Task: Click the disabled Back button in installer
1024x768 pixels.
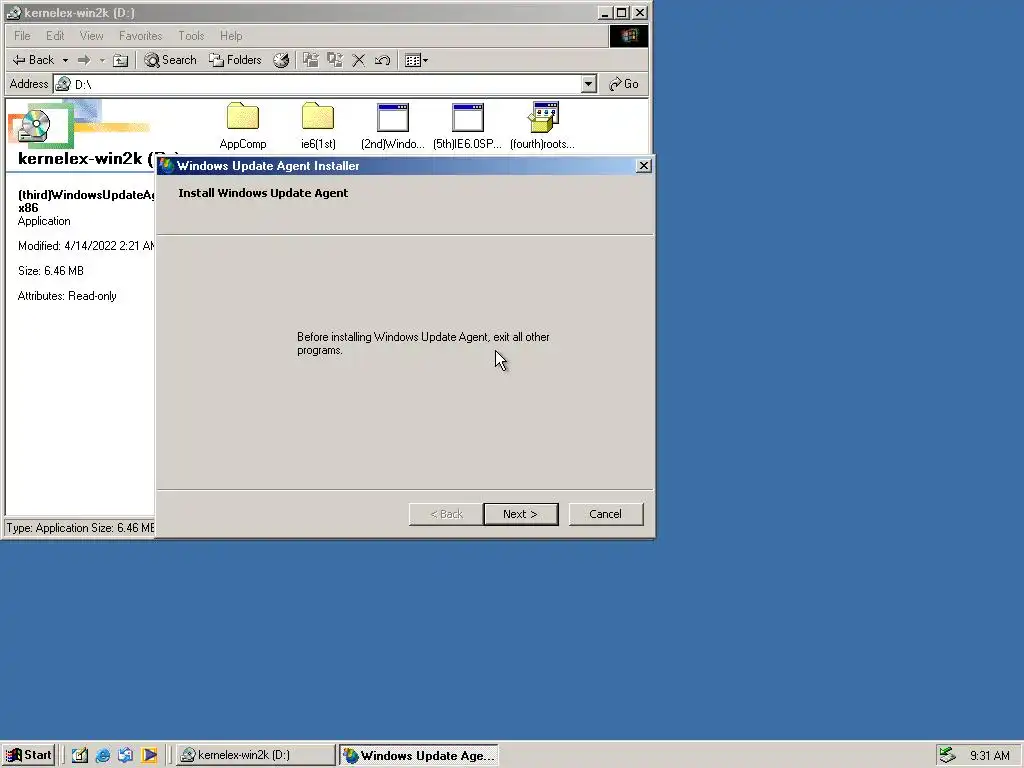Action: pyautogui.click(x=446, y=514)
